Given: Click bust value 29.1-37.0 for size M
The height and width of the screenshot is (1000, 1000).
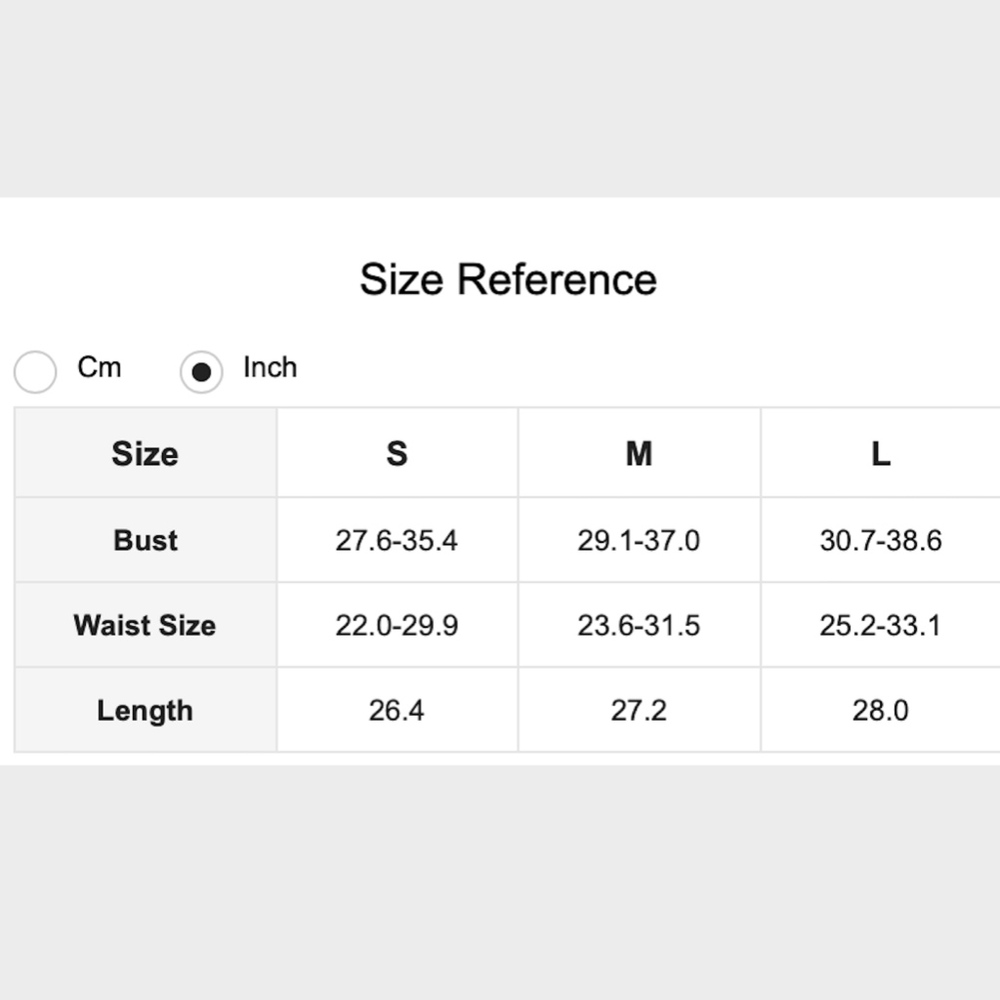Looking at the screenshot, I should [x=639, y=540].
